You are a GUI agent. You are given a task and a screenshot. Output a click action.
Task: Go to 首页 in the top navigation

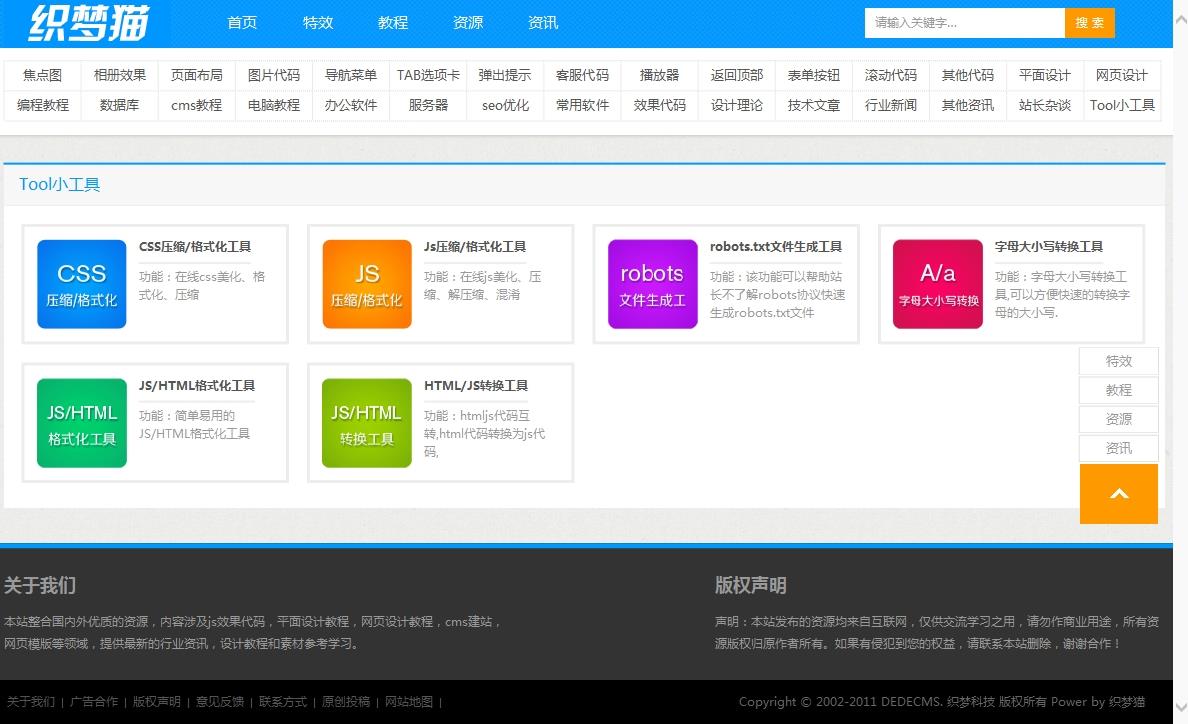[242, 23]
